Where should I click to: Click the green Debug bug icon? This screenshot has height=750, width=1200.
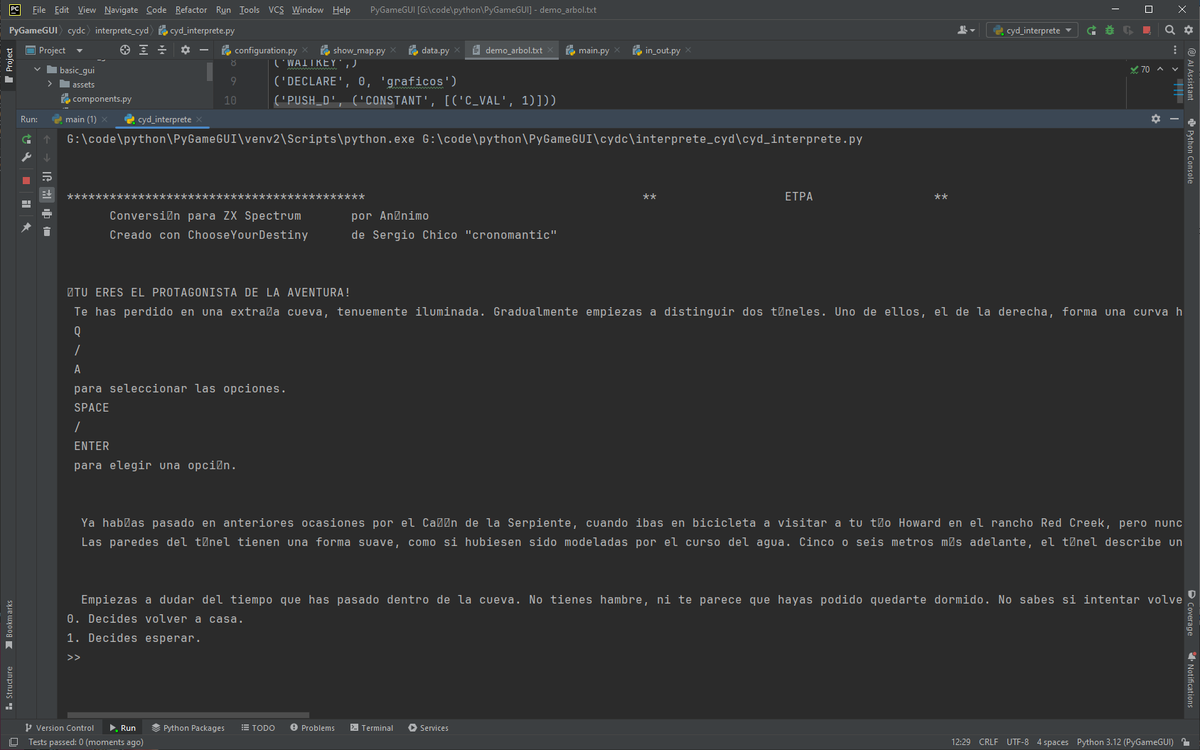pos(1109,30)
